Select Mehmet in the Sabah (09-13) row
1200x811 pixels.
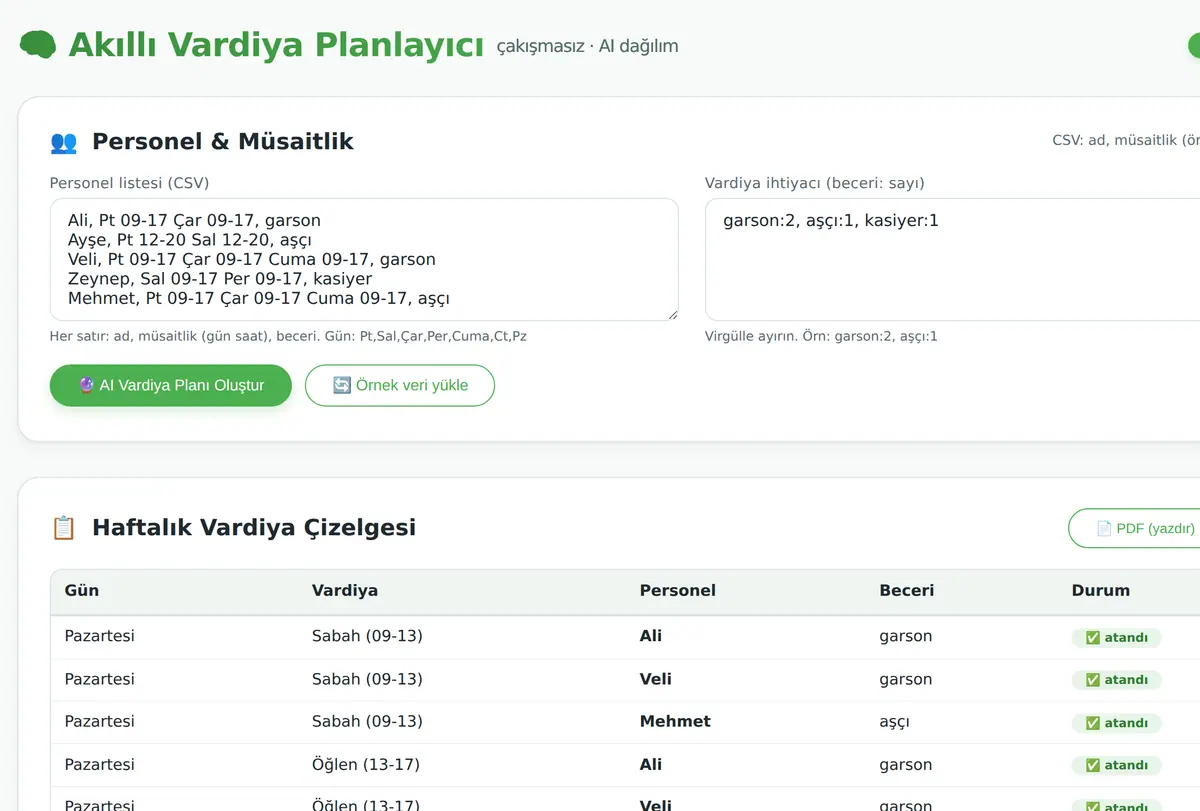click(675, 721)
